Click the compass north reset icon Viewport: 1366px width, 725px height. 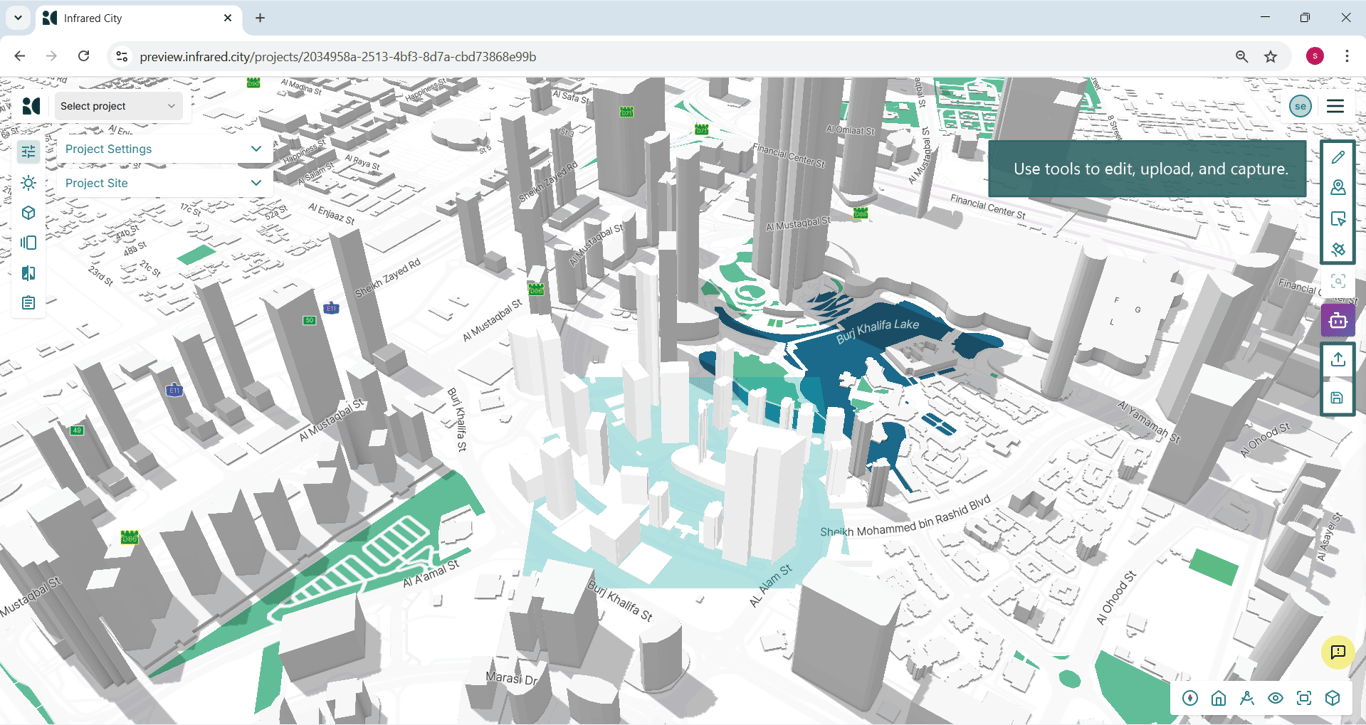pyautogui.click(x=1190, y=698)
